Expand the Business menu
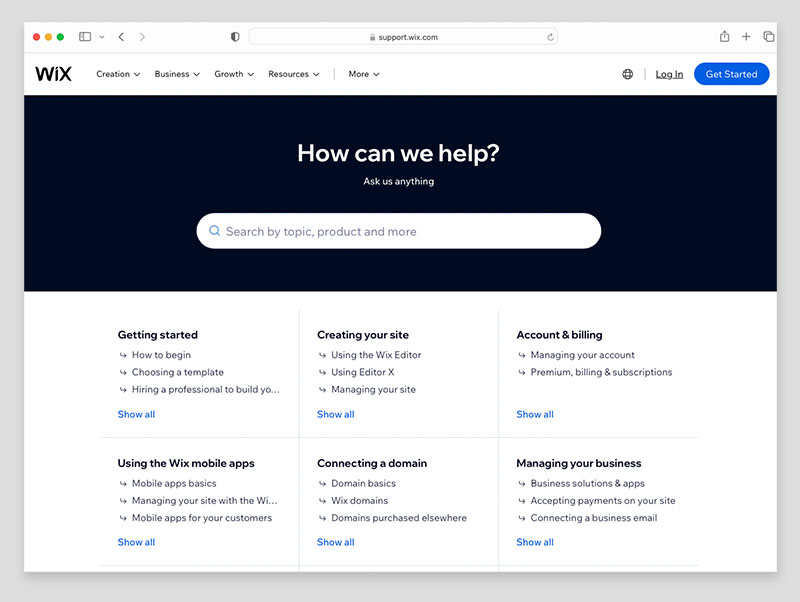The image size is (800, 602). 177,74
